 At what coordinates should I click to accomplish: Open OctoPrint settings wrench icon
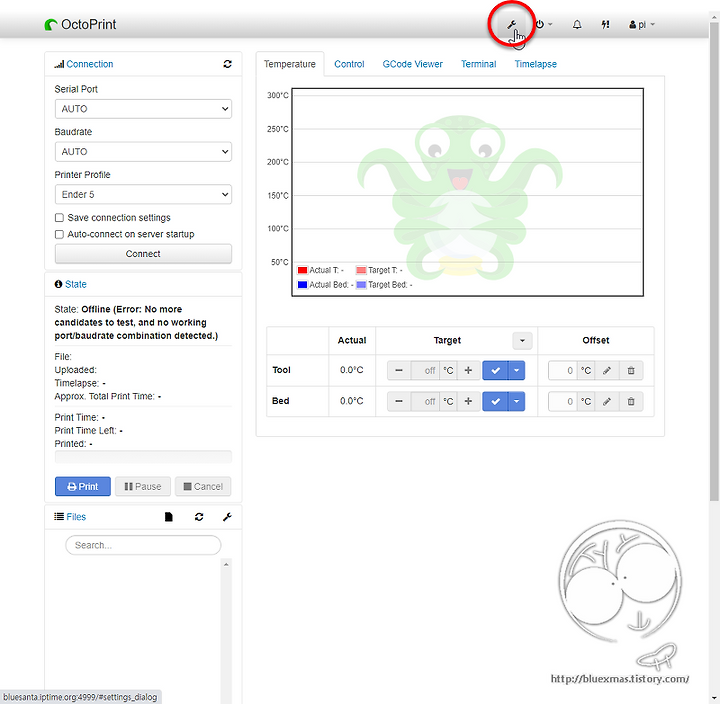click(x=512, y=25)
